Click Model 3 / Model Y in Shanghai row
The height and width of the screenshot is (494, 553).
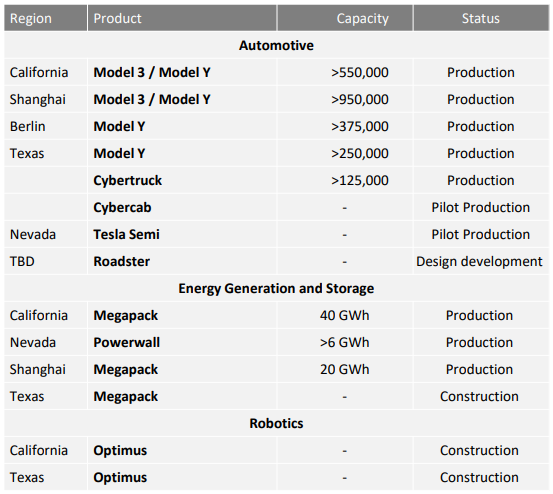coord(152,99)
